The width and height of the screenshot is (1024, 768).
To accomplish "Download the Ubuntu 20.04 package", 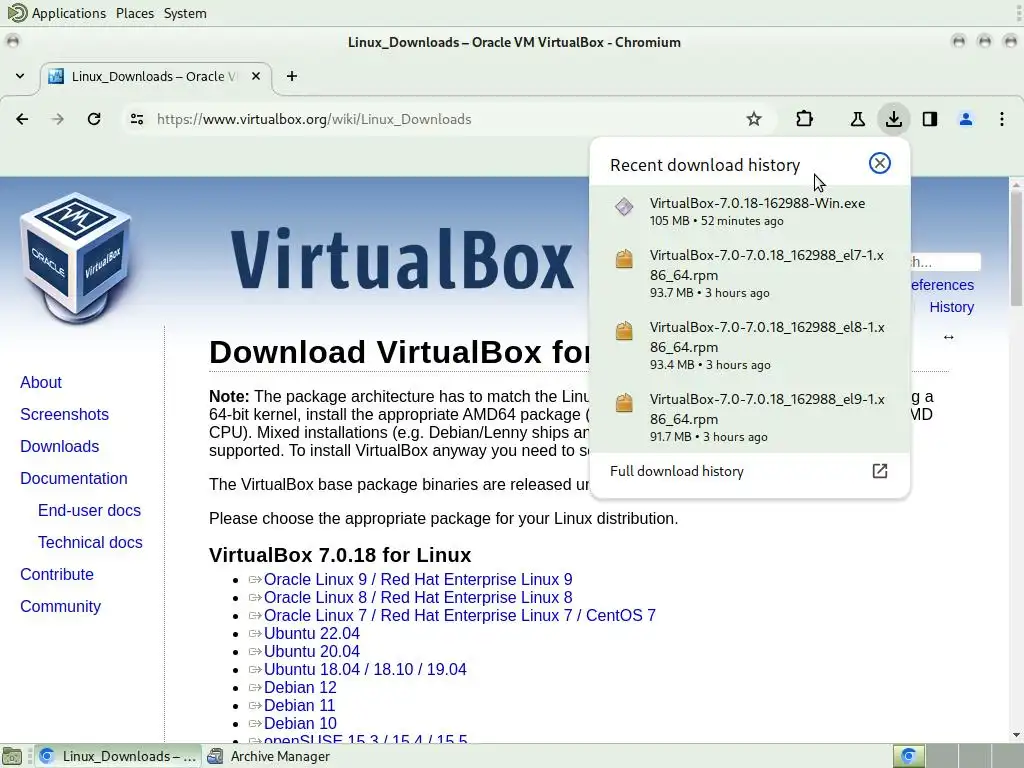I will coord(312,651).
